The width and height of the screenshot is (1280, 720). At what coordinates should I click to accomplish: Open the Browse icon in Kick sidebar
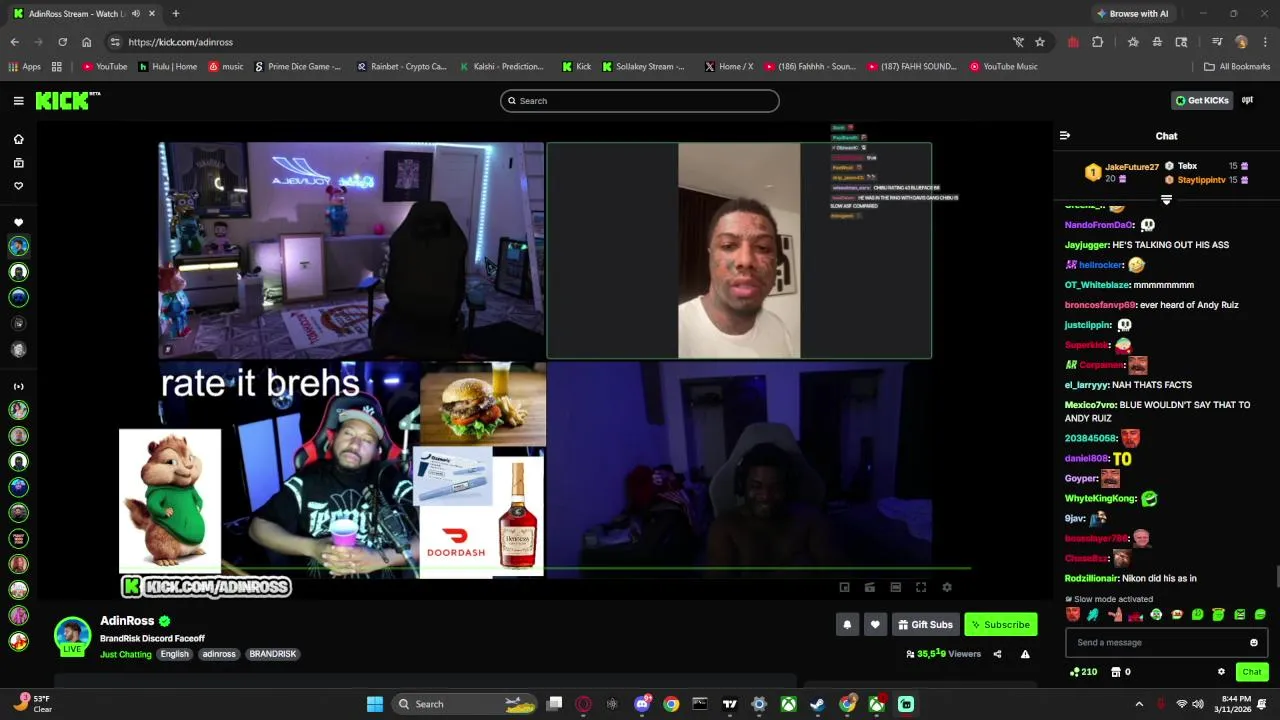(x=18, y=162)
